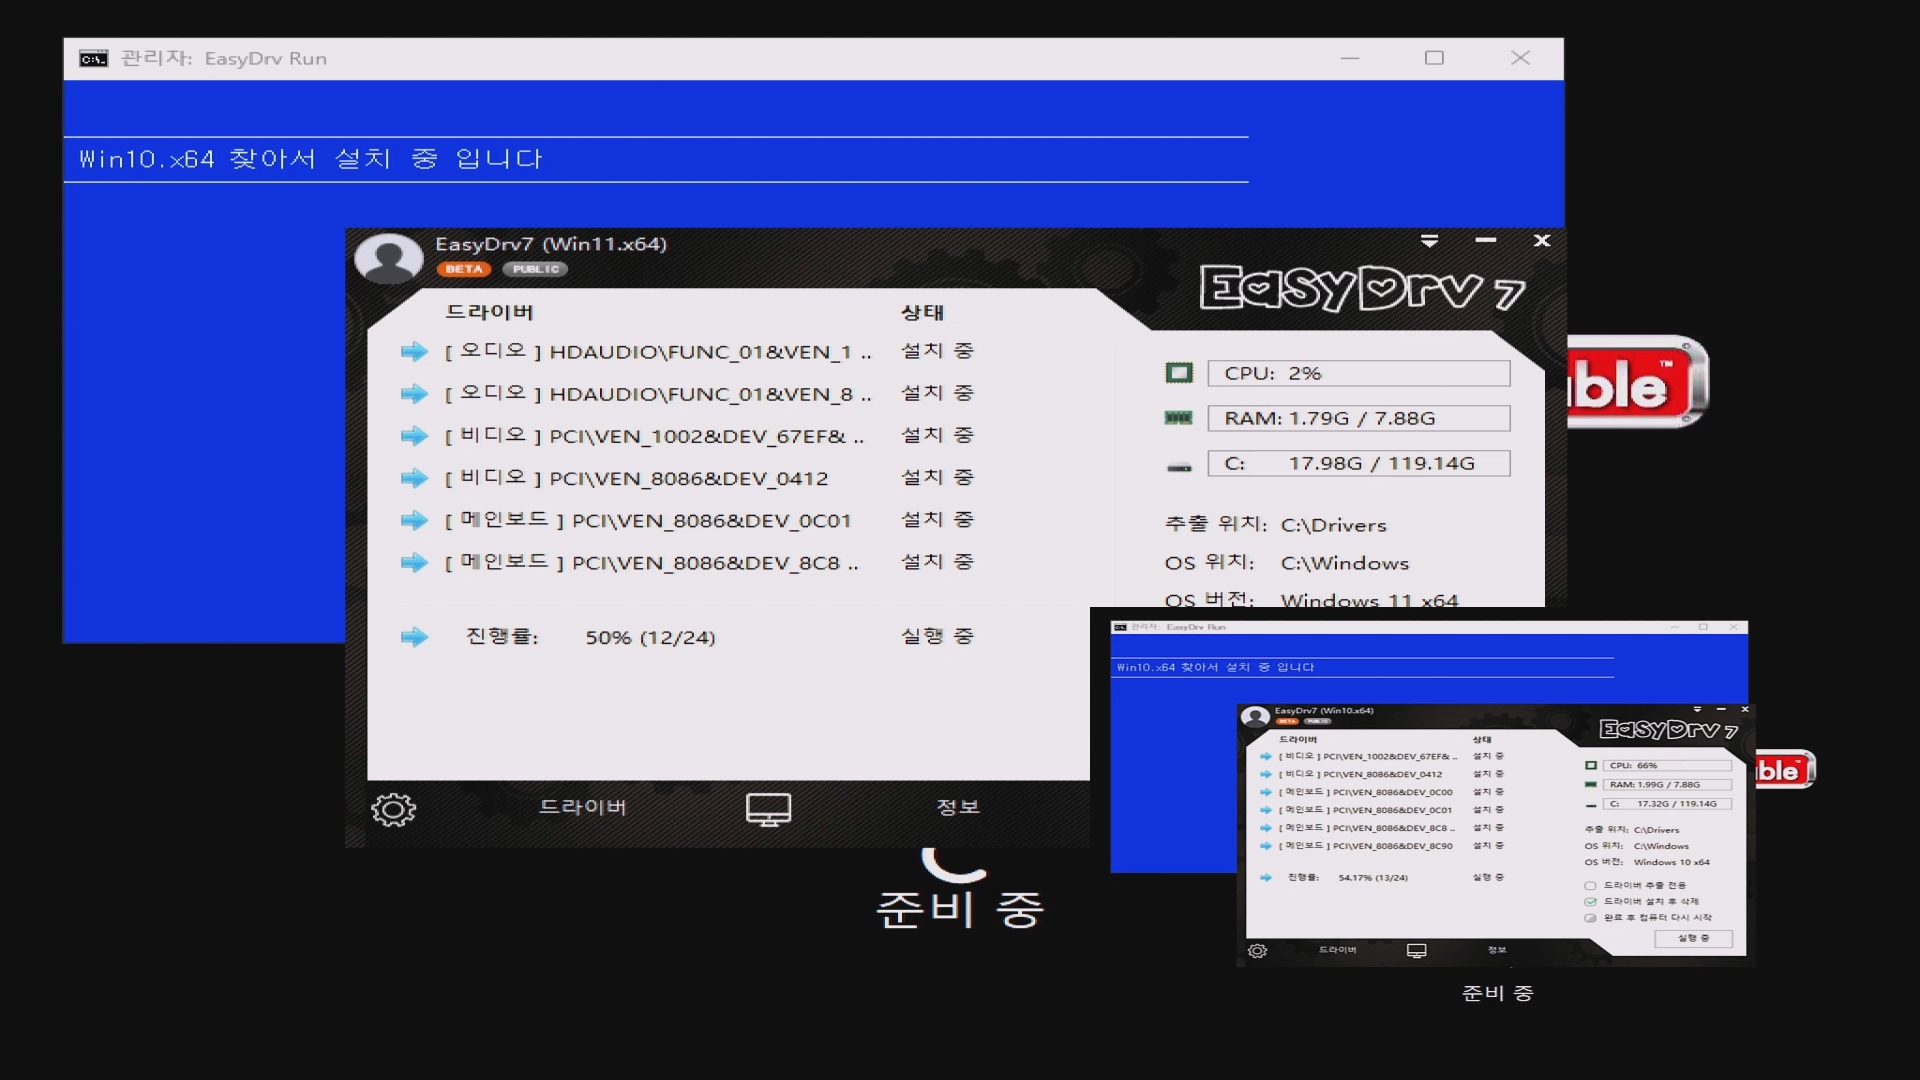Click arrow icon of PCI\VEN_8086&DEV_8C8 row in Win11 window

click(414, 563)
